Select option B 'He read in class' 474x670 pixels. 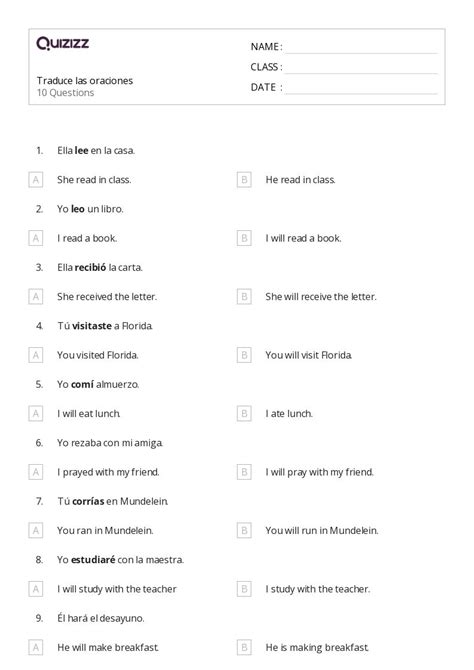coord(244,180)
